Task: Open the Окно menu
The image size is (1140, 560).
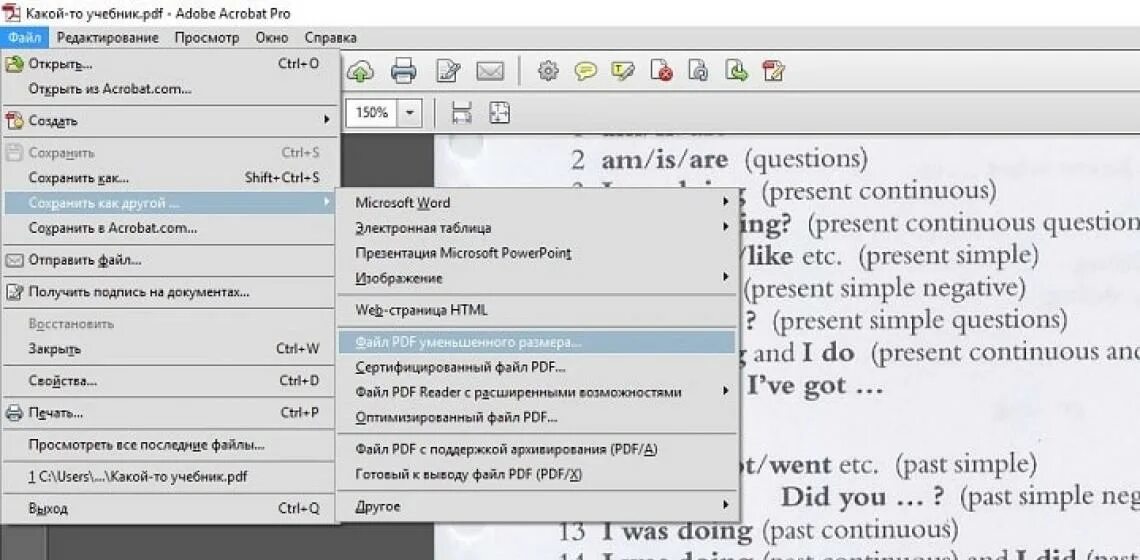Action: [272, 38]
